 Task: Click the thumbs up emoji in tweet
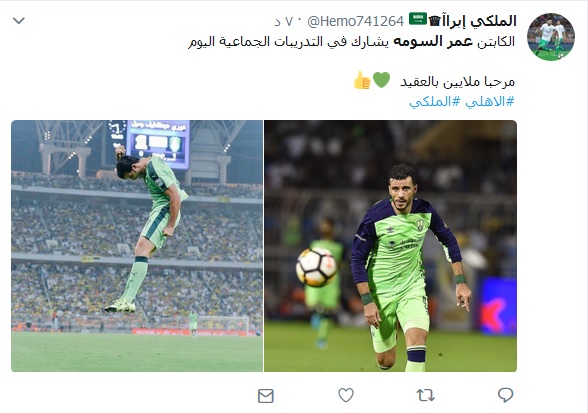pos(362,80)
